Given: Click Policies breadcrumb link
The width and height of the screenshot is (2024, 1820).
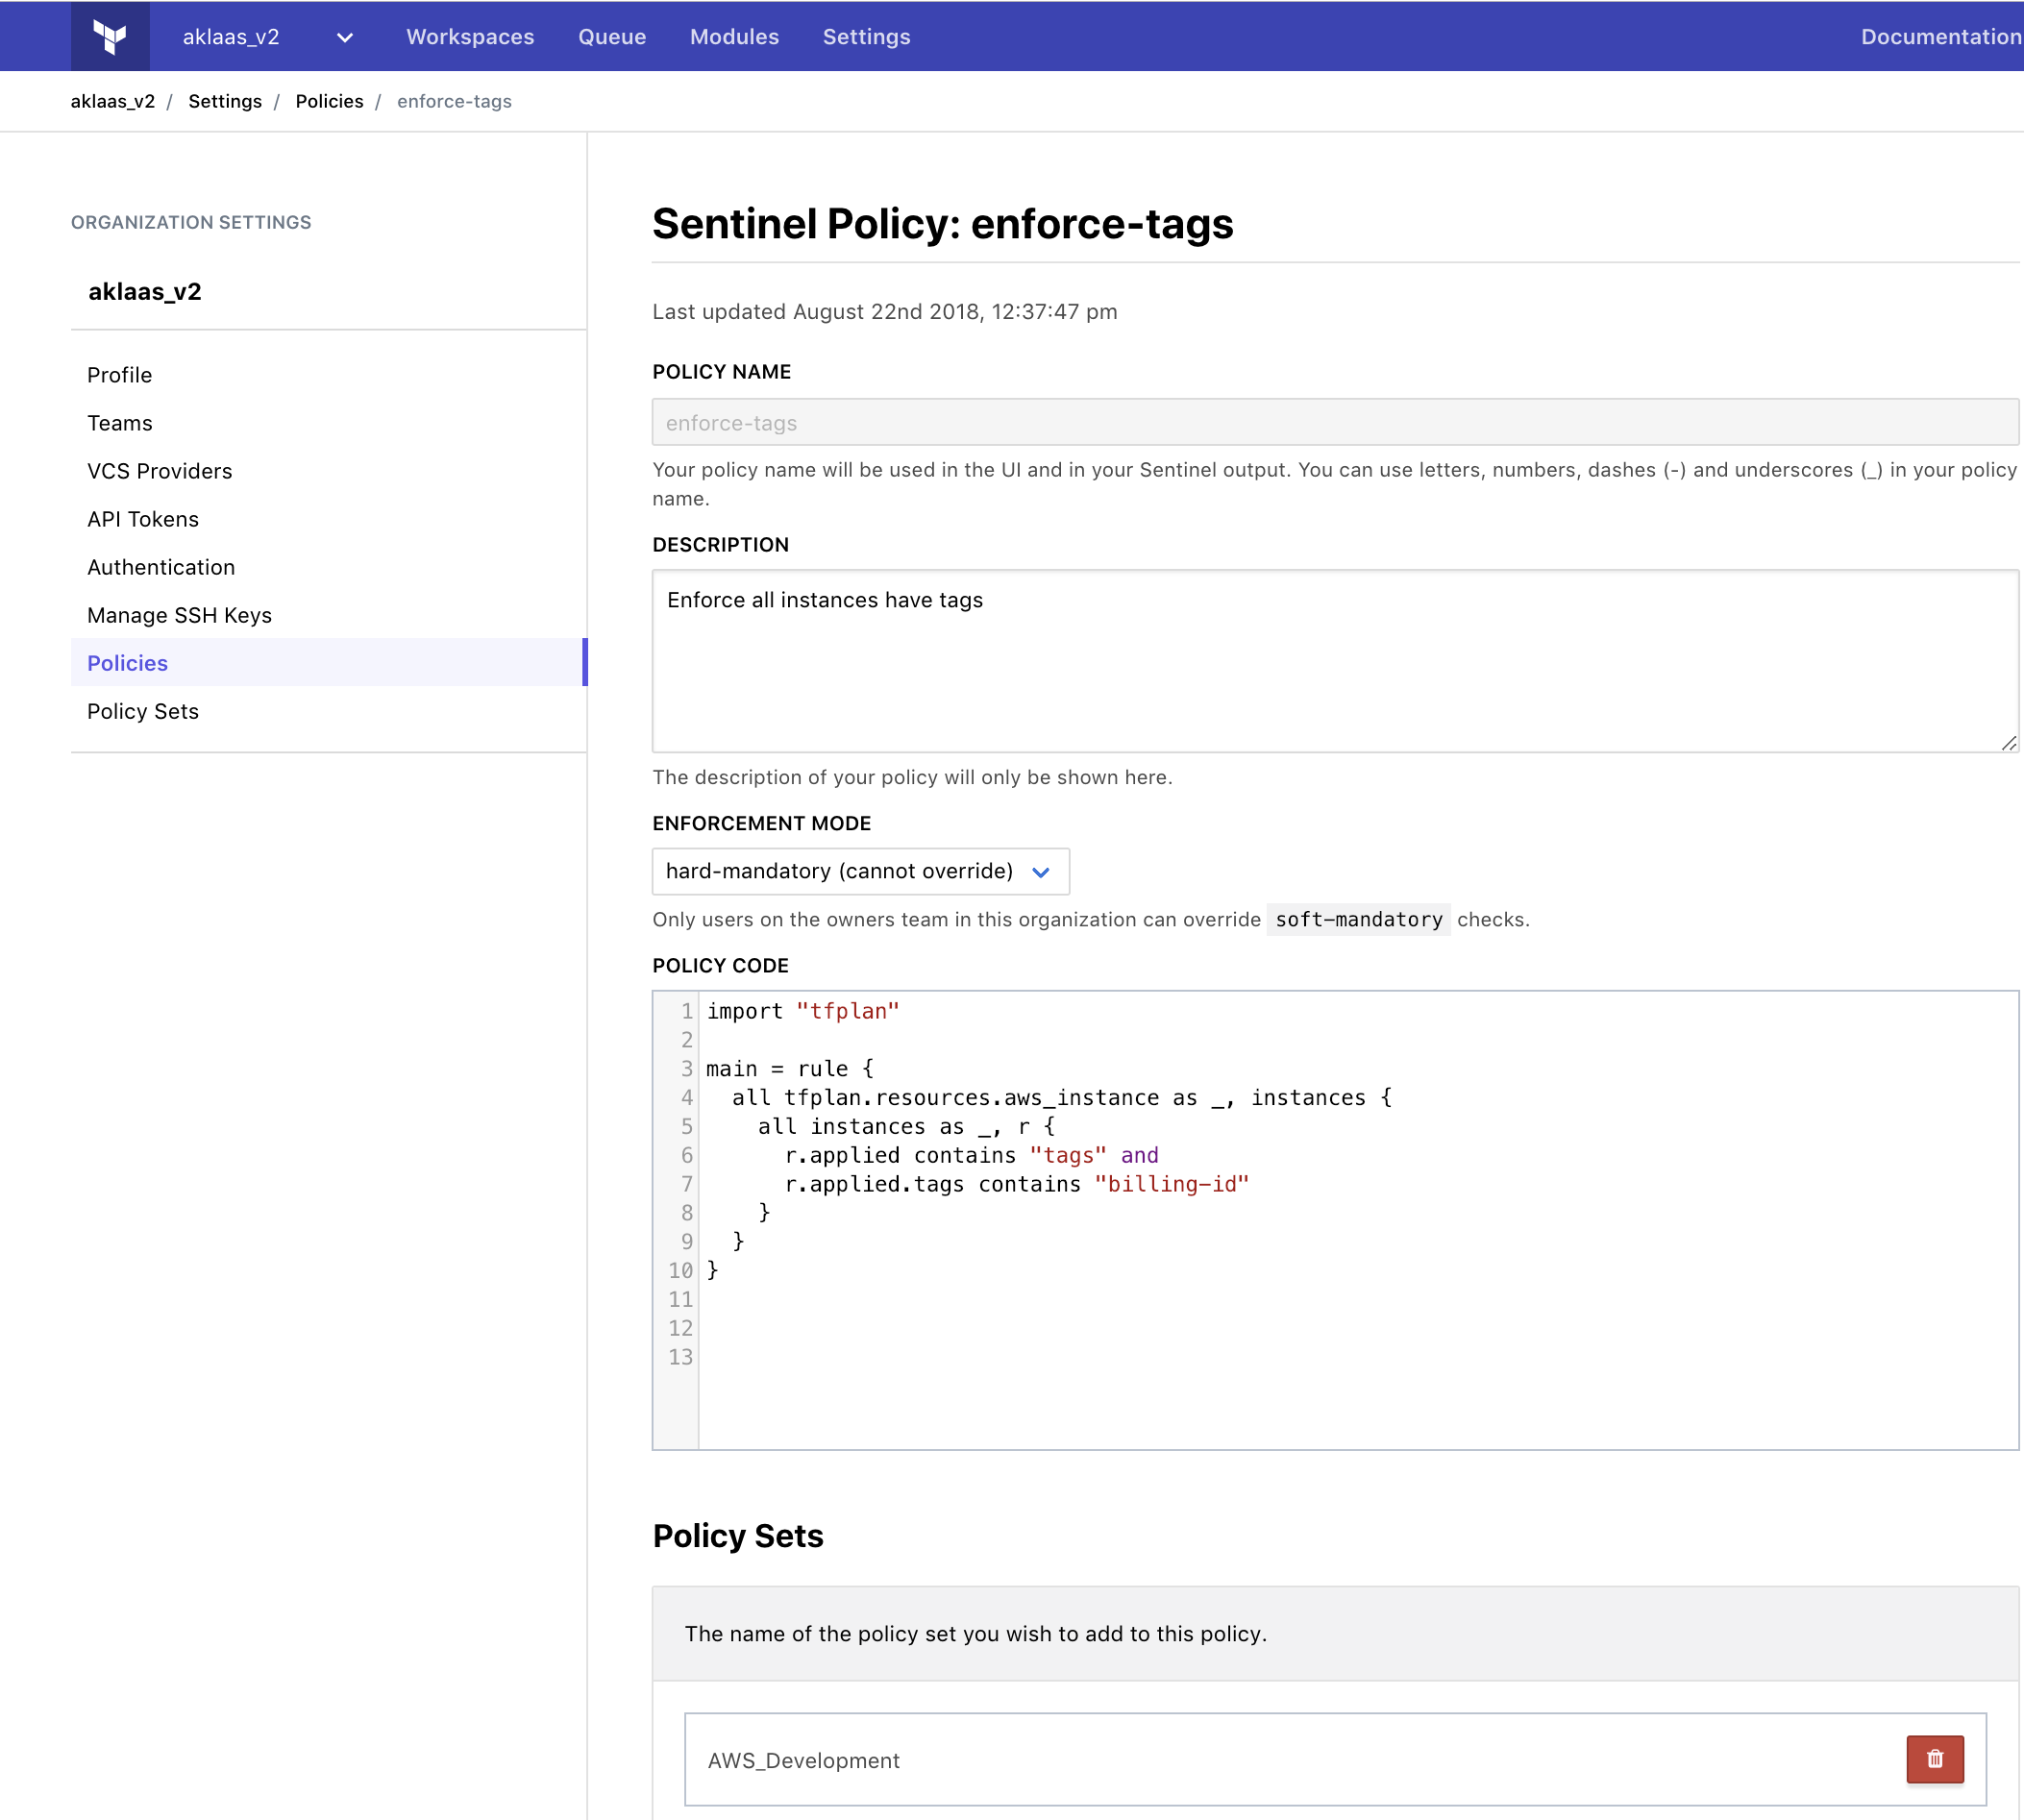Looking at the screenshot, I should [x=329, y=101].
